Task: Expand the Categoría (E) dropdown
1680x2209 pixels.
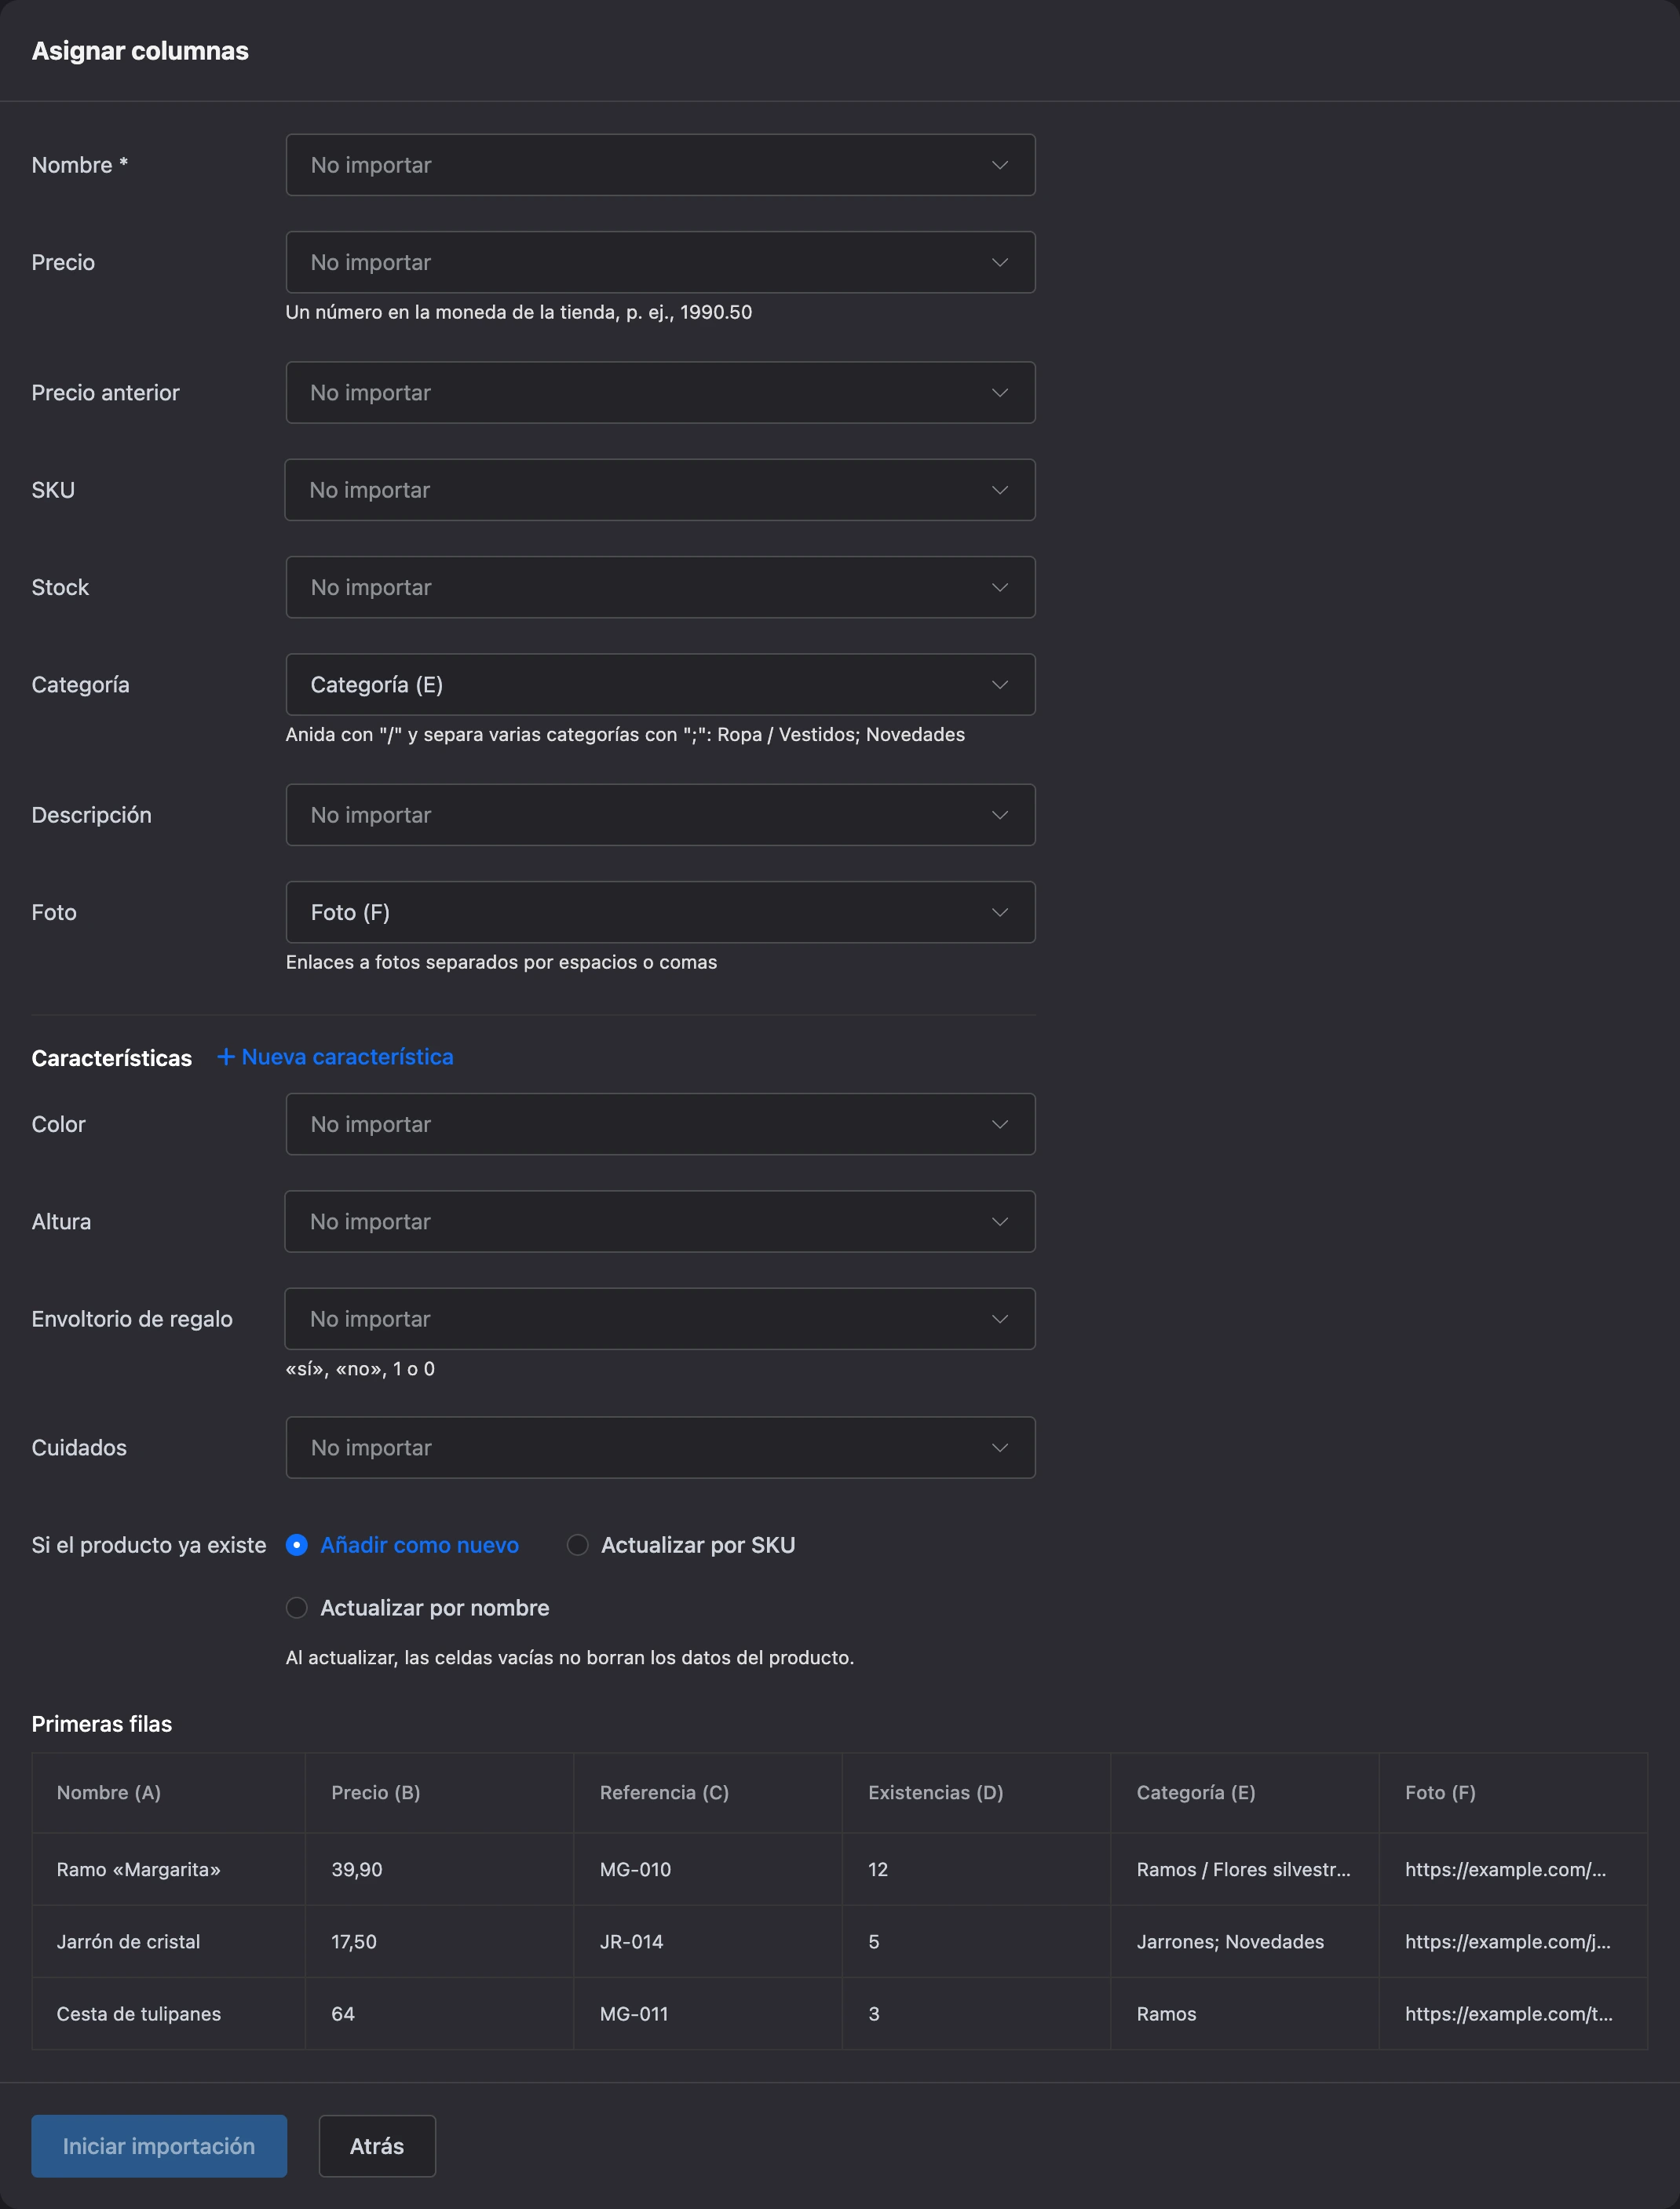Action: 660,685
